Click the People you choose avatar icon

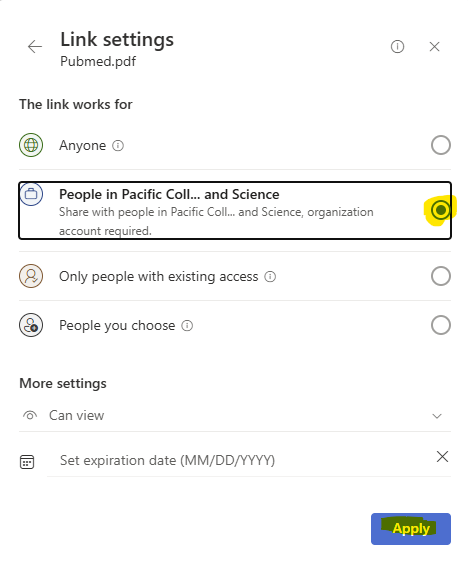(x=31, y=325)
